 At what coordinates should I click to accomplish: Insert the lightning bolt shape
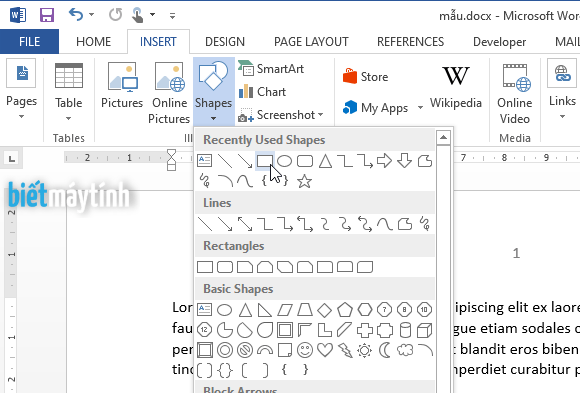(345, 350)
